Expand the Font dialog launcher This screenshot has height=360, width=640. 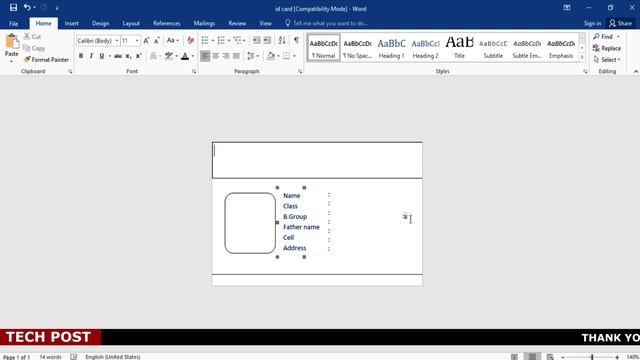click(x=194, y=71)
